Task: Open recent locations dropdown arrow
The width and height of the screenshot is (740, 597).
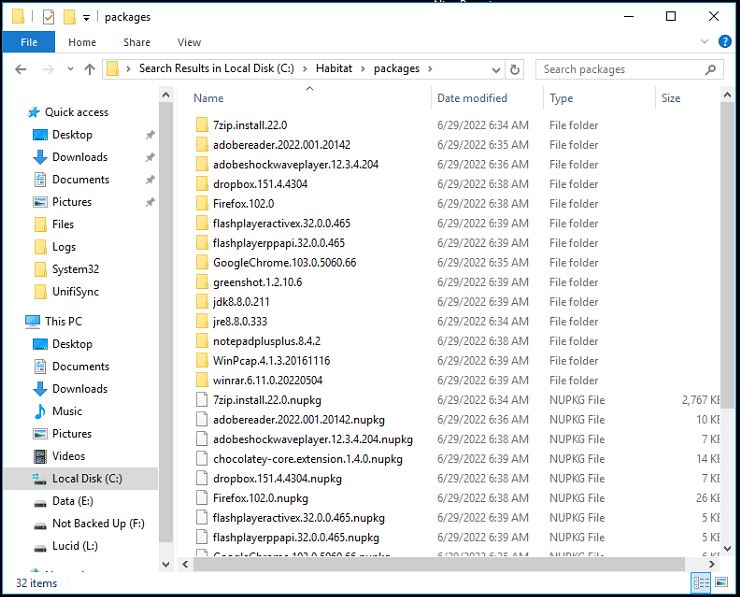Action: coord(68,70)
